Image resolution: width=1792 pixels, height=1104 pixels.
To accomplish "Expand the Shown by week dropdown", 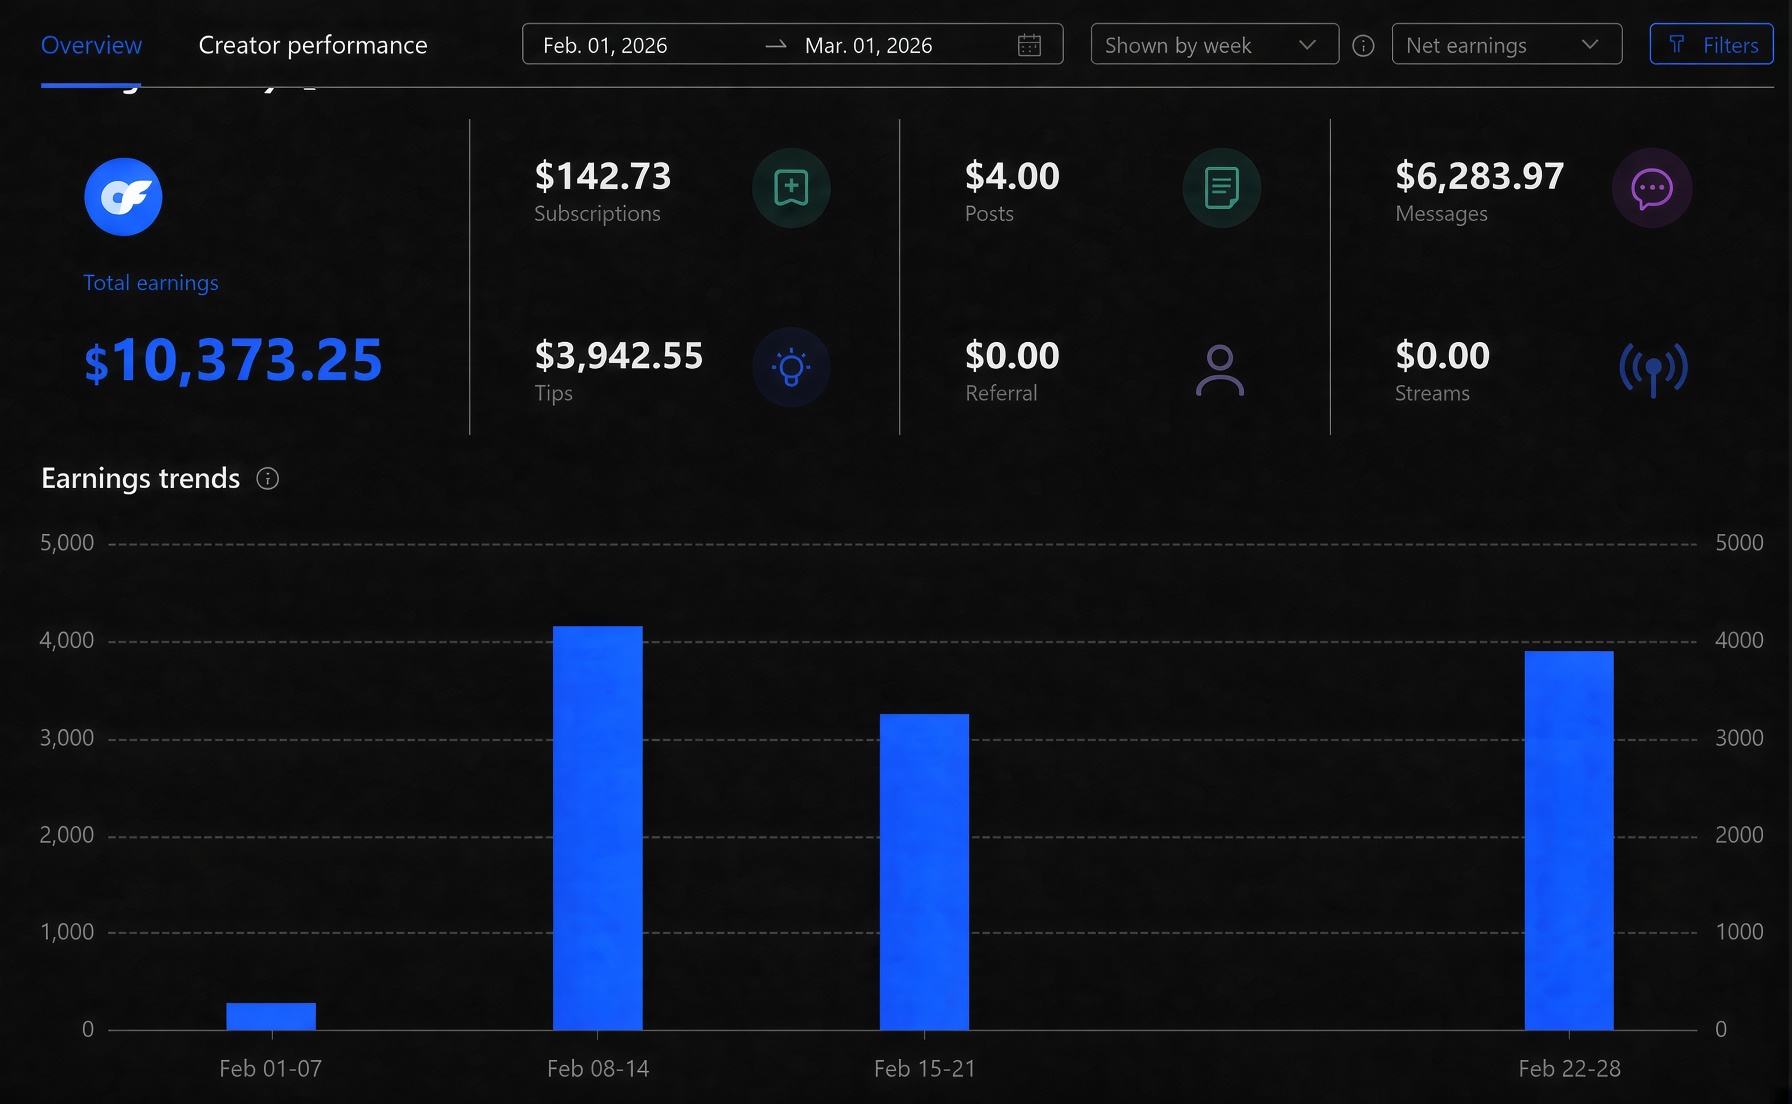I will (x=1214, y=44).
